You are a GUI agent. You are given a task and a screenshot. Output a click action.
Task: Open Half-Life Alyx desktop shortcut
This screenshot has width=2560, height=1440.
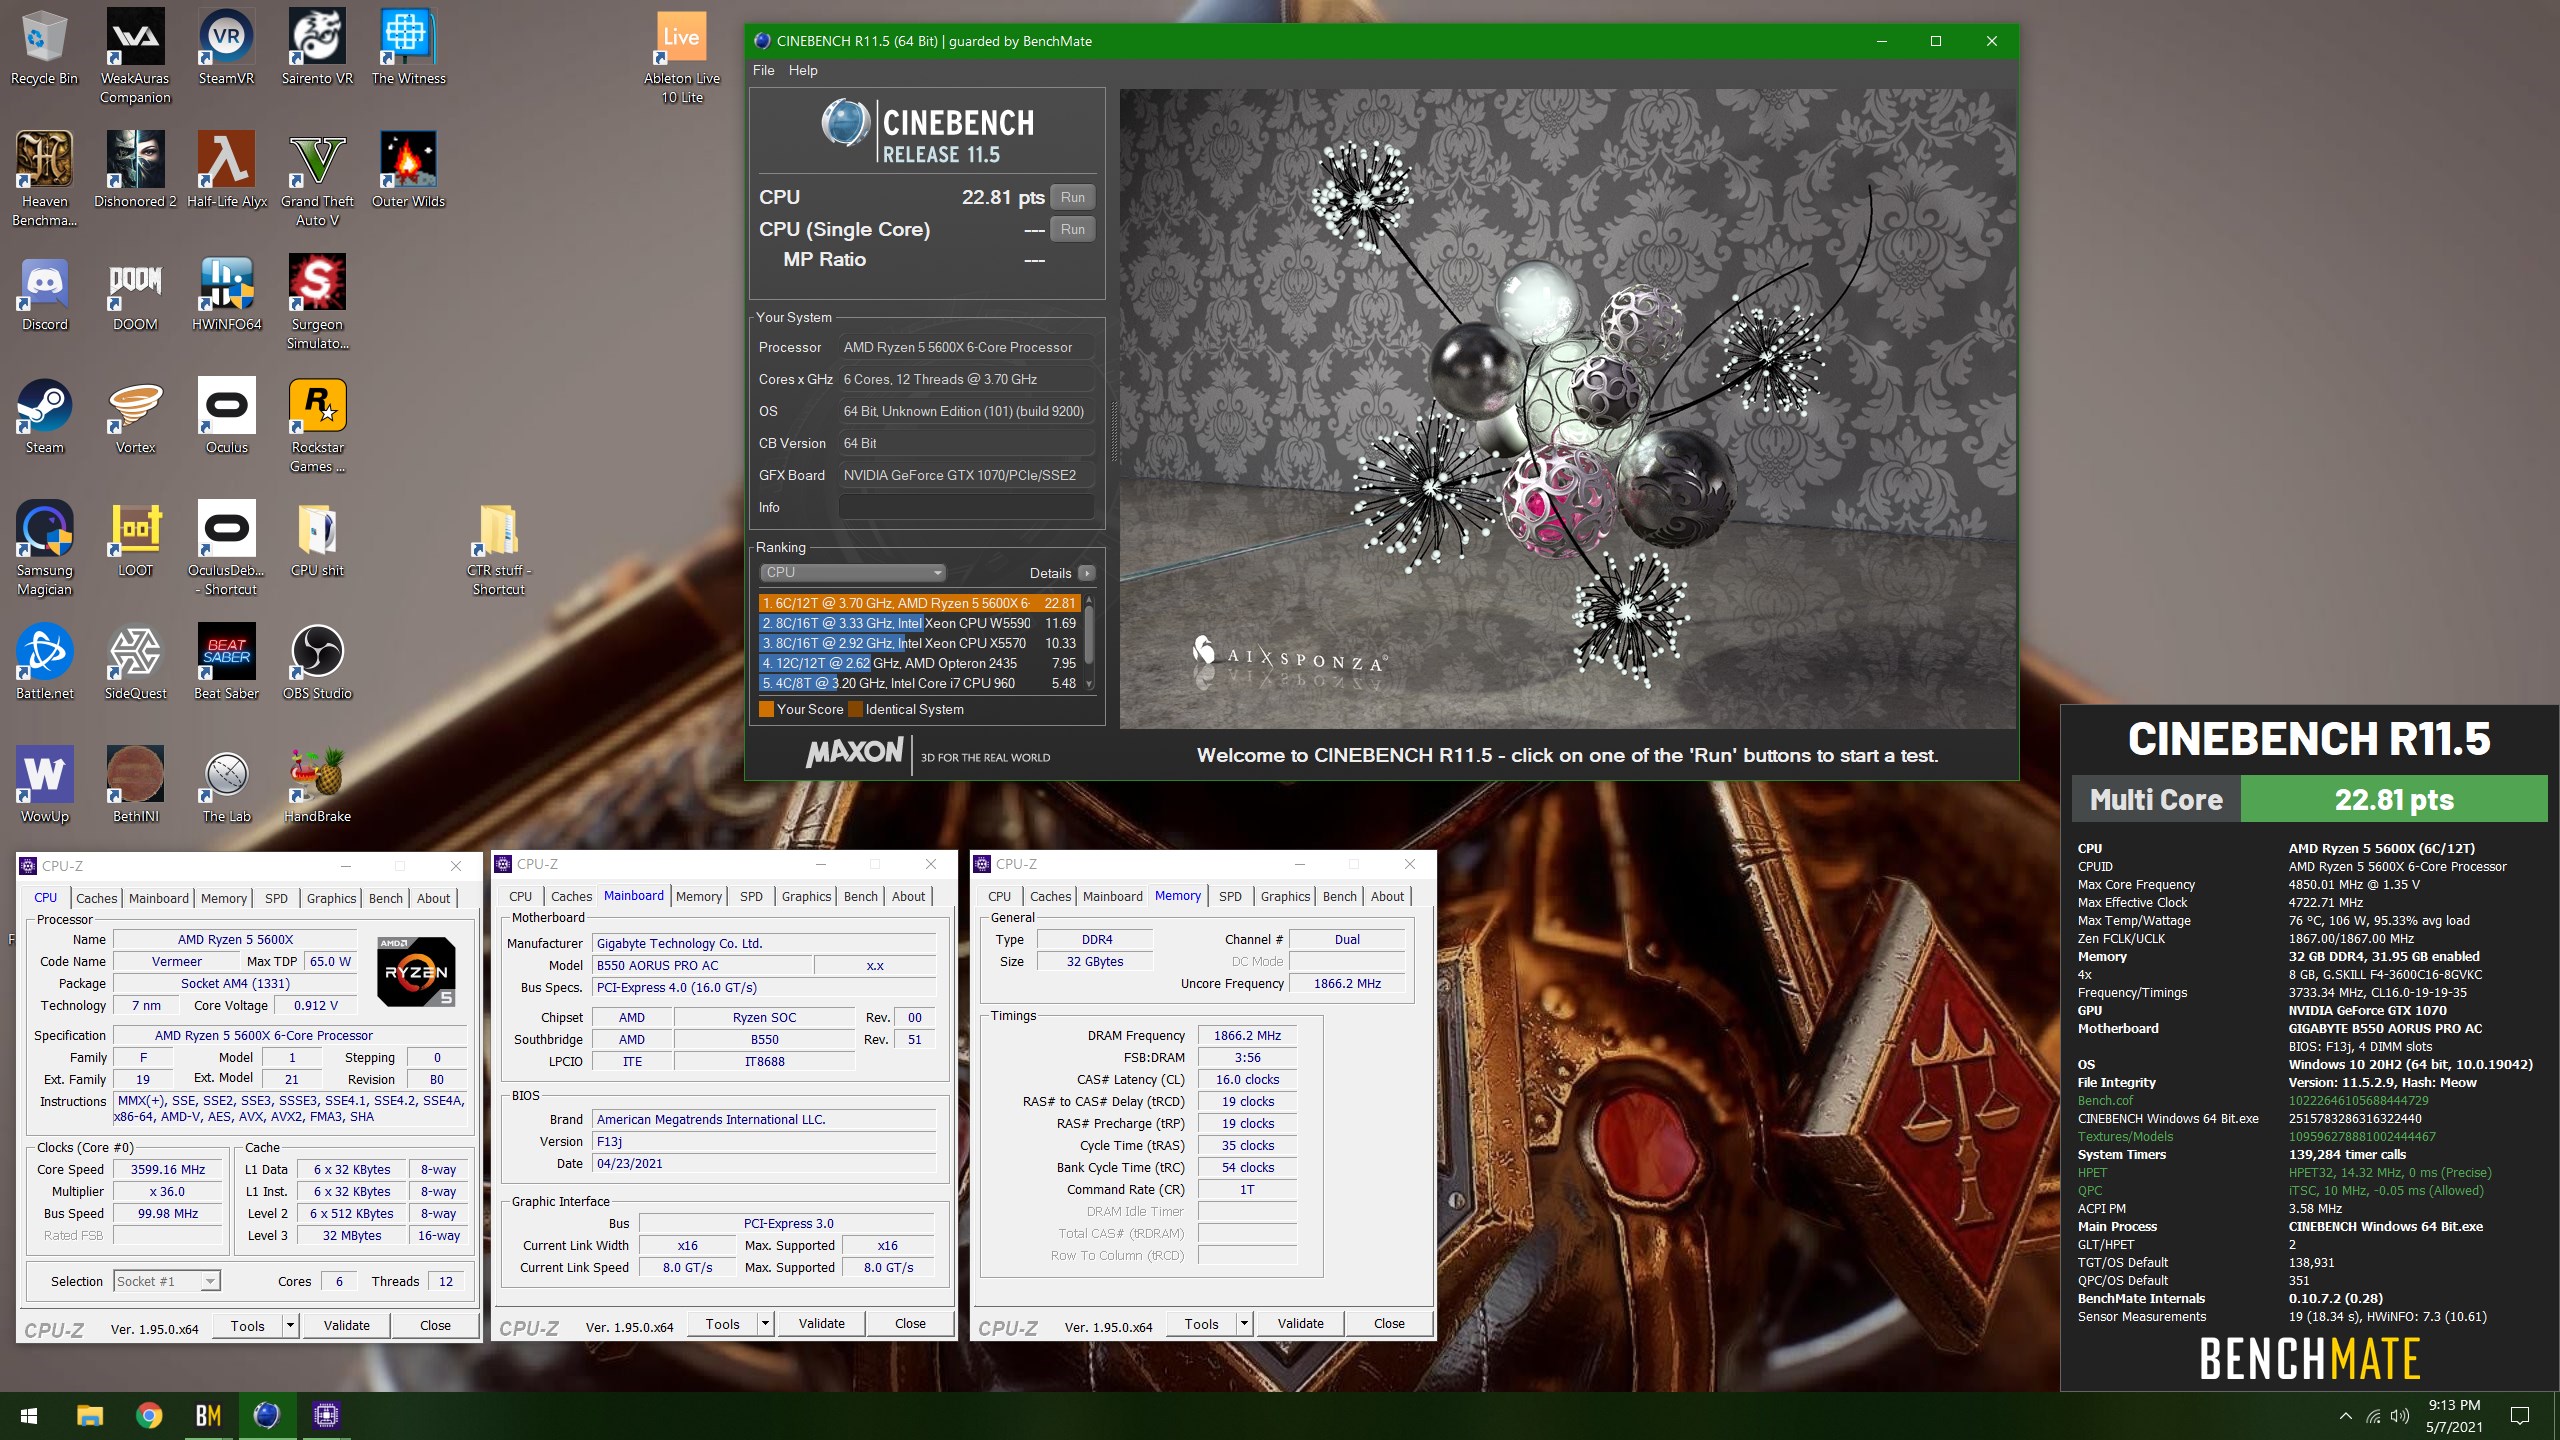pos(226,170)
